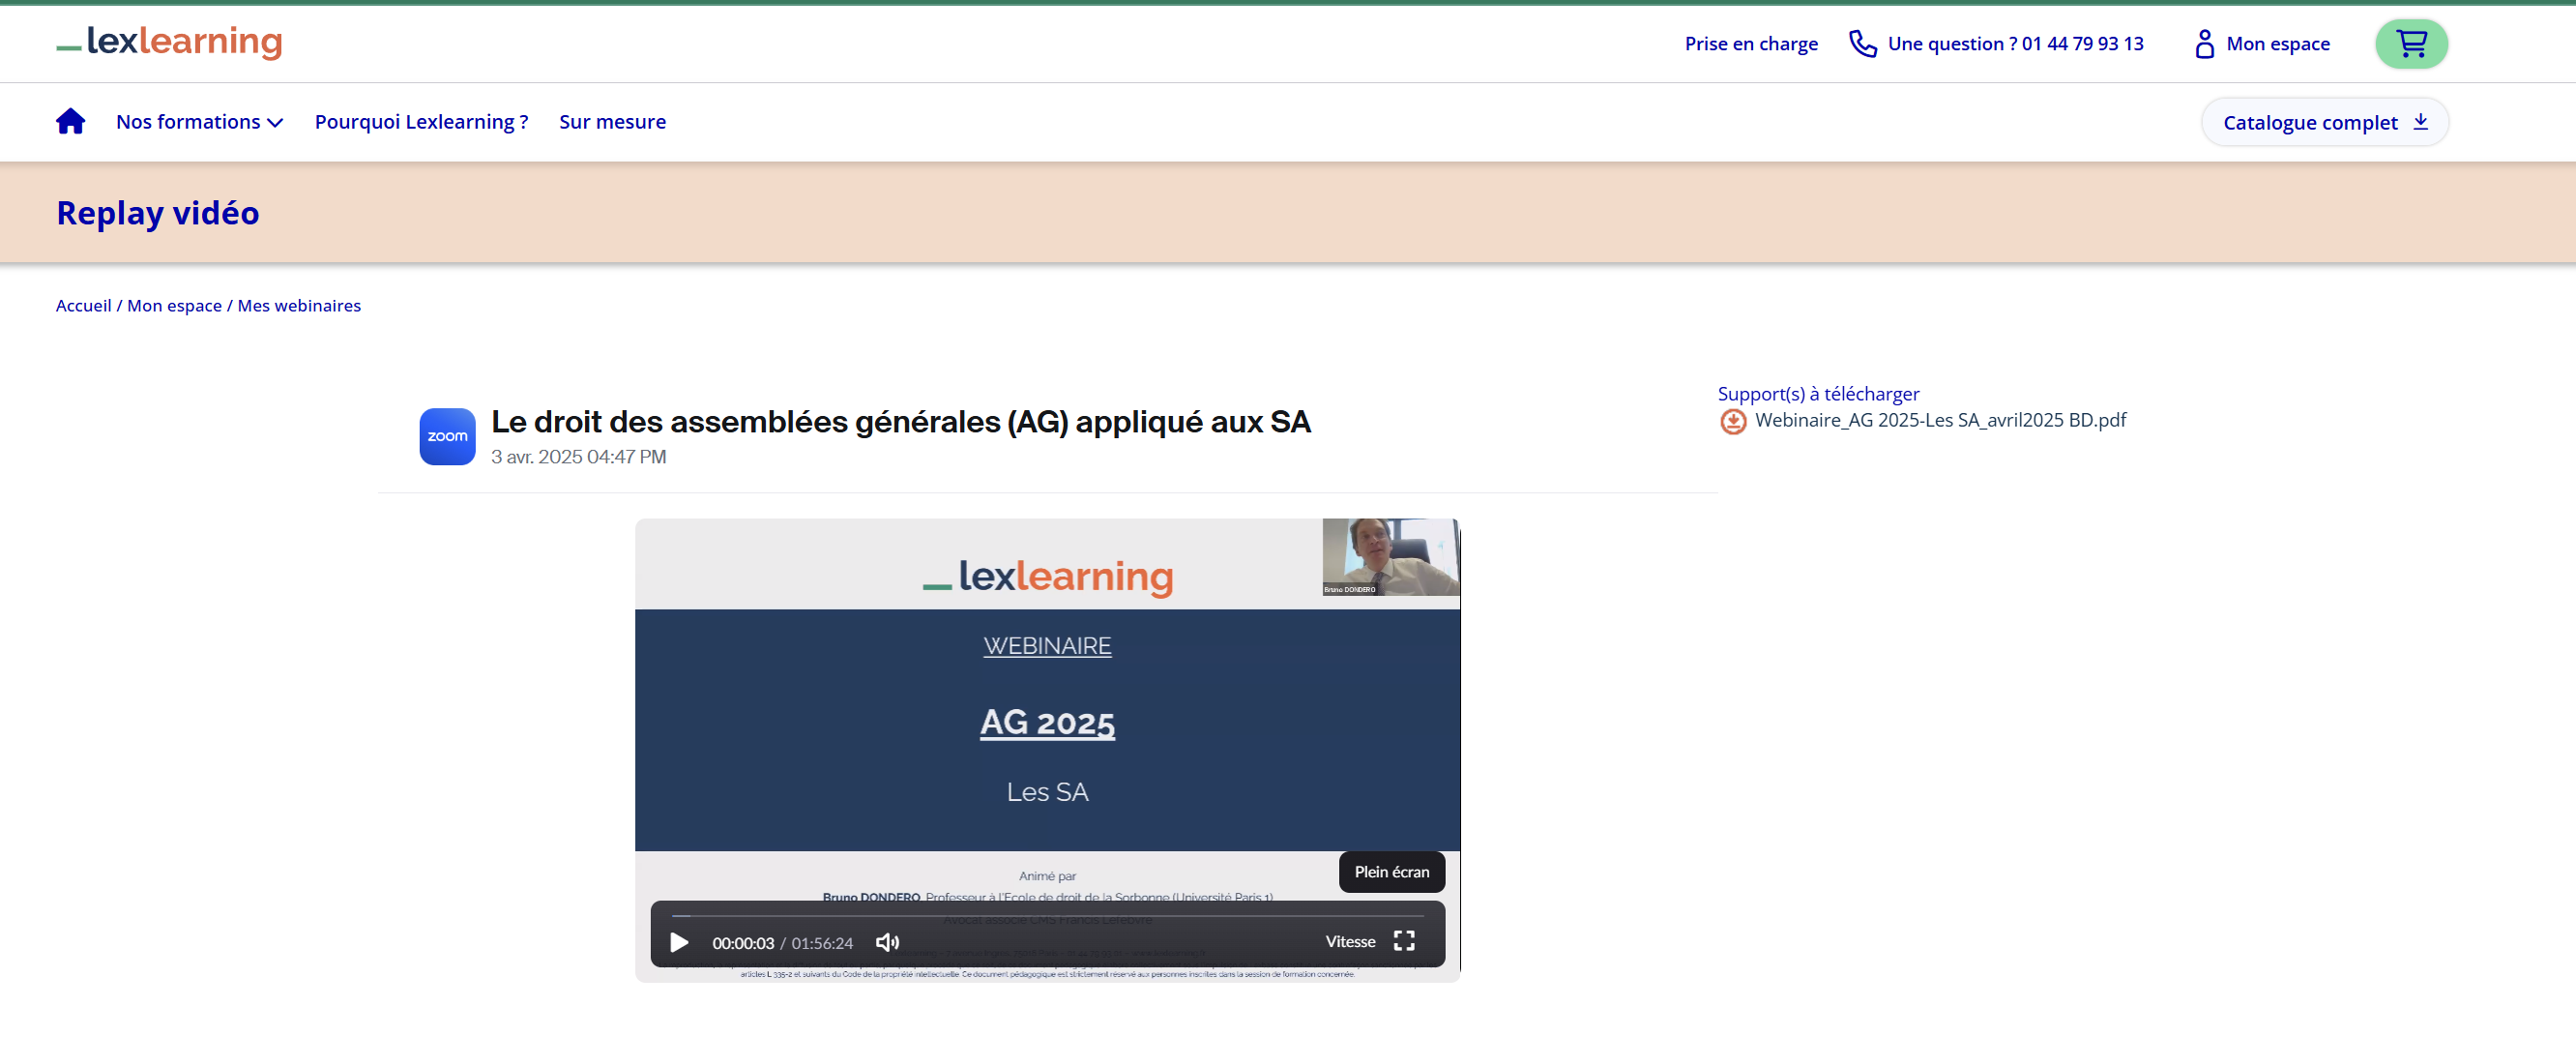
Task: Click the phone icon in header
Action: pos(1861,44)
